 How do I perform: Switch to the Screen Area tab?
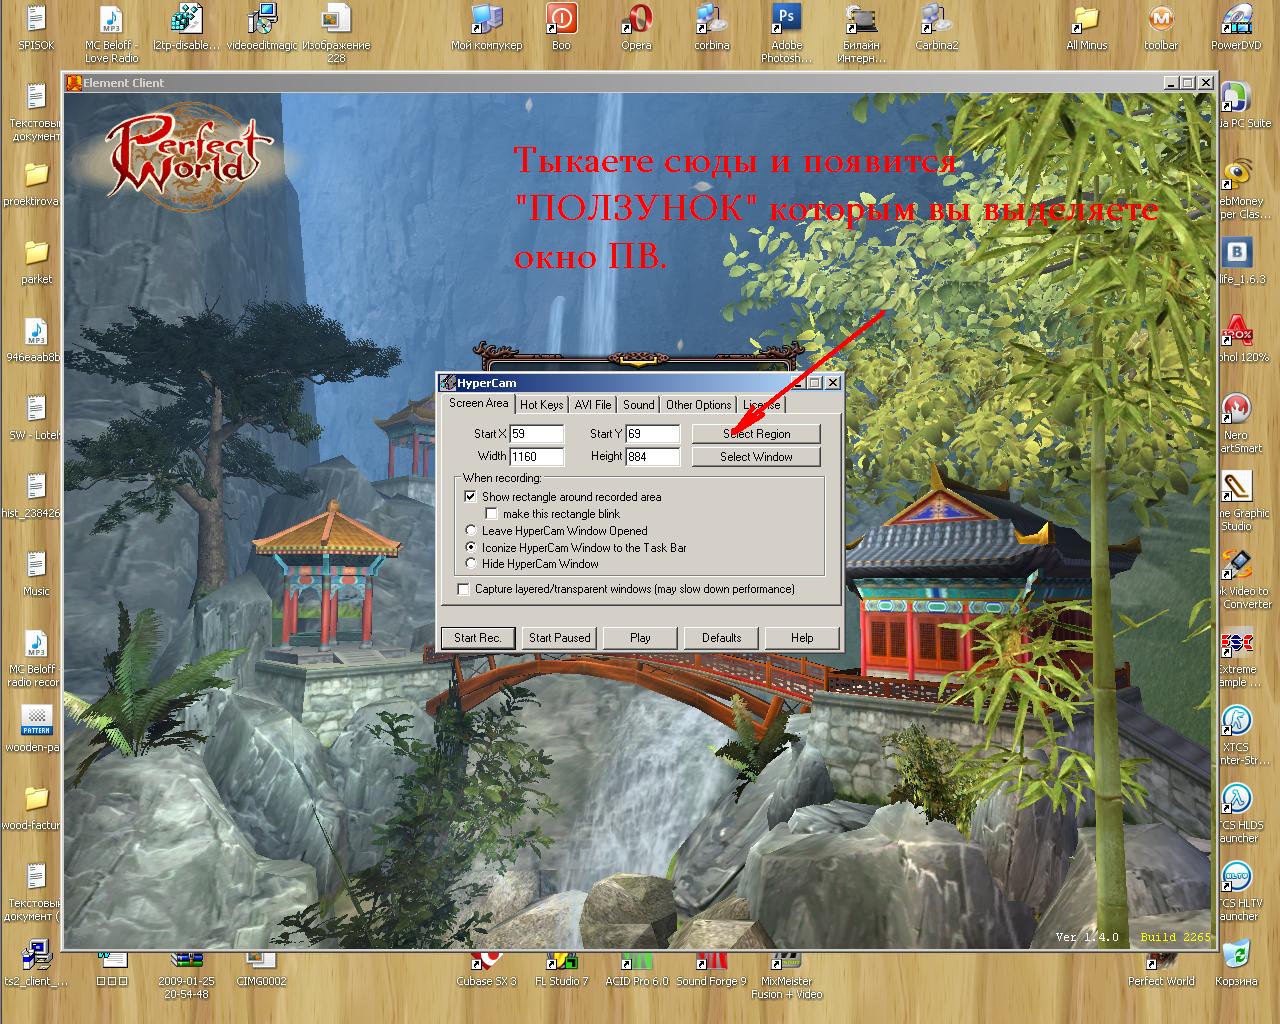(478, 403)
